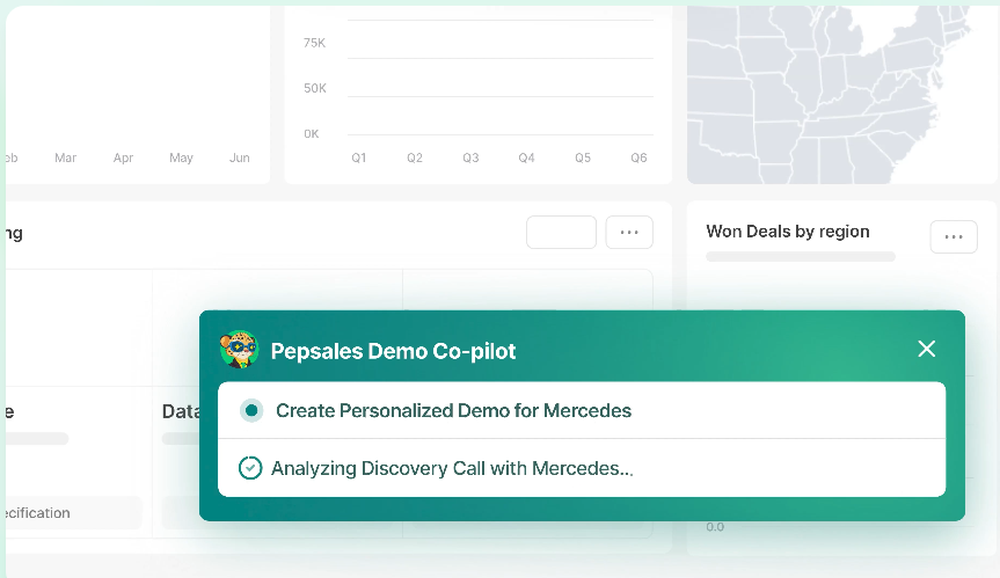
Task: Click the Analyzing Discovery Call with Mercedes row
Action: tap(582, 468)
